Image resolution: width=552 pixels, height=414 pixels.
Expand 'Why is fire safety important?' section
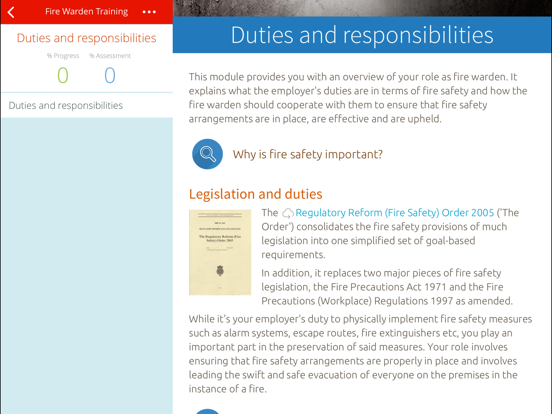pyautogui.click(x=307, y=154)
